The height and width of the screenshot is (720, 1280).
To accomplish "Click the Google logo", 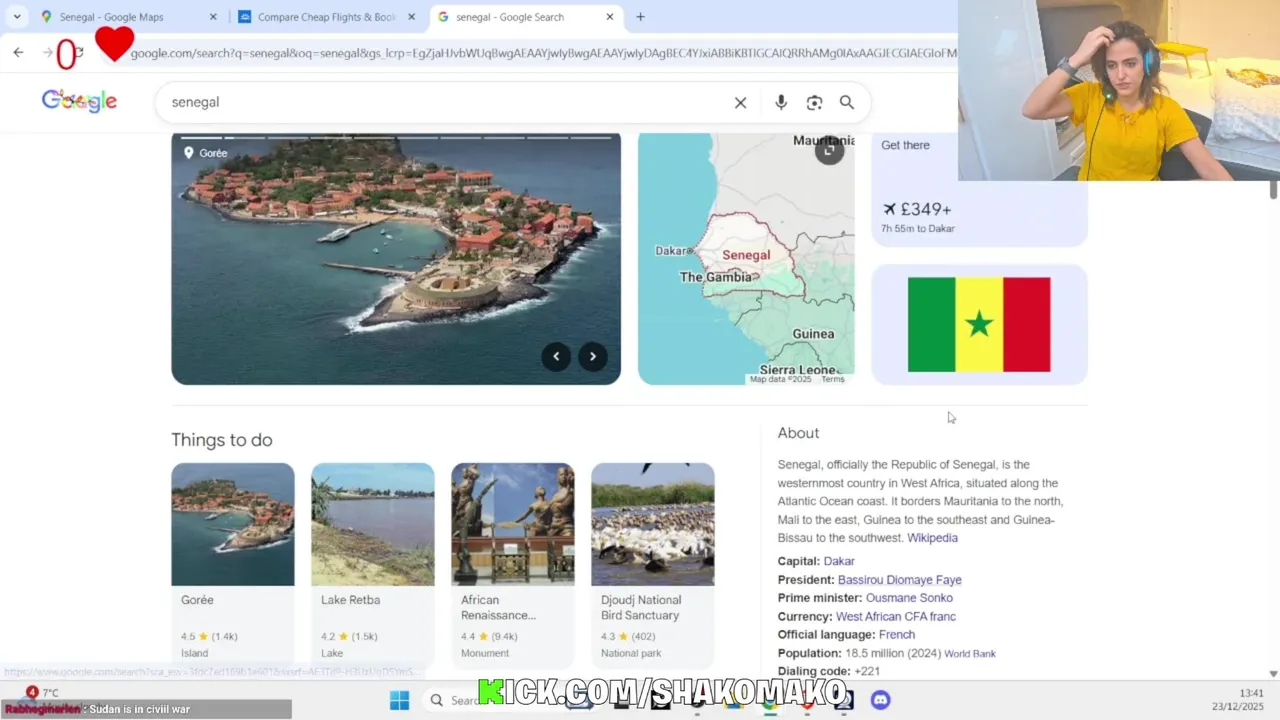I will click(79, 101).
